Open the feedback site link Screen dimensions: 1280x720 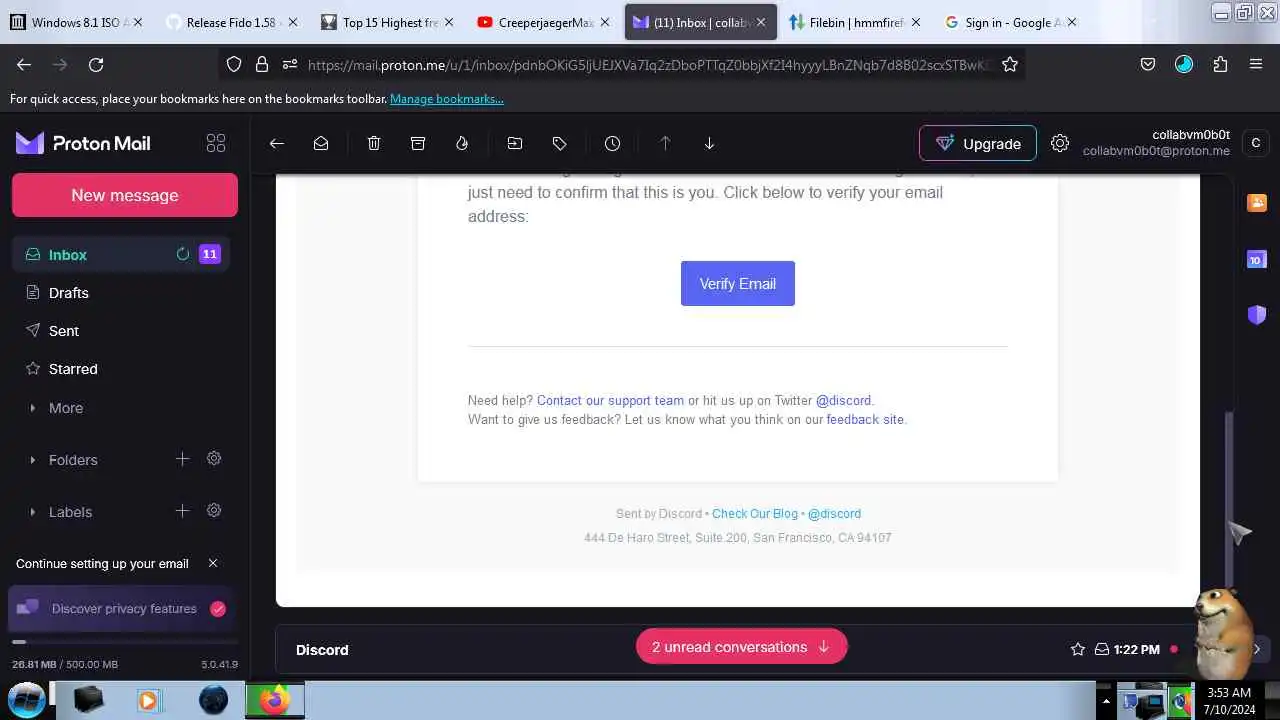pos(865,419)
